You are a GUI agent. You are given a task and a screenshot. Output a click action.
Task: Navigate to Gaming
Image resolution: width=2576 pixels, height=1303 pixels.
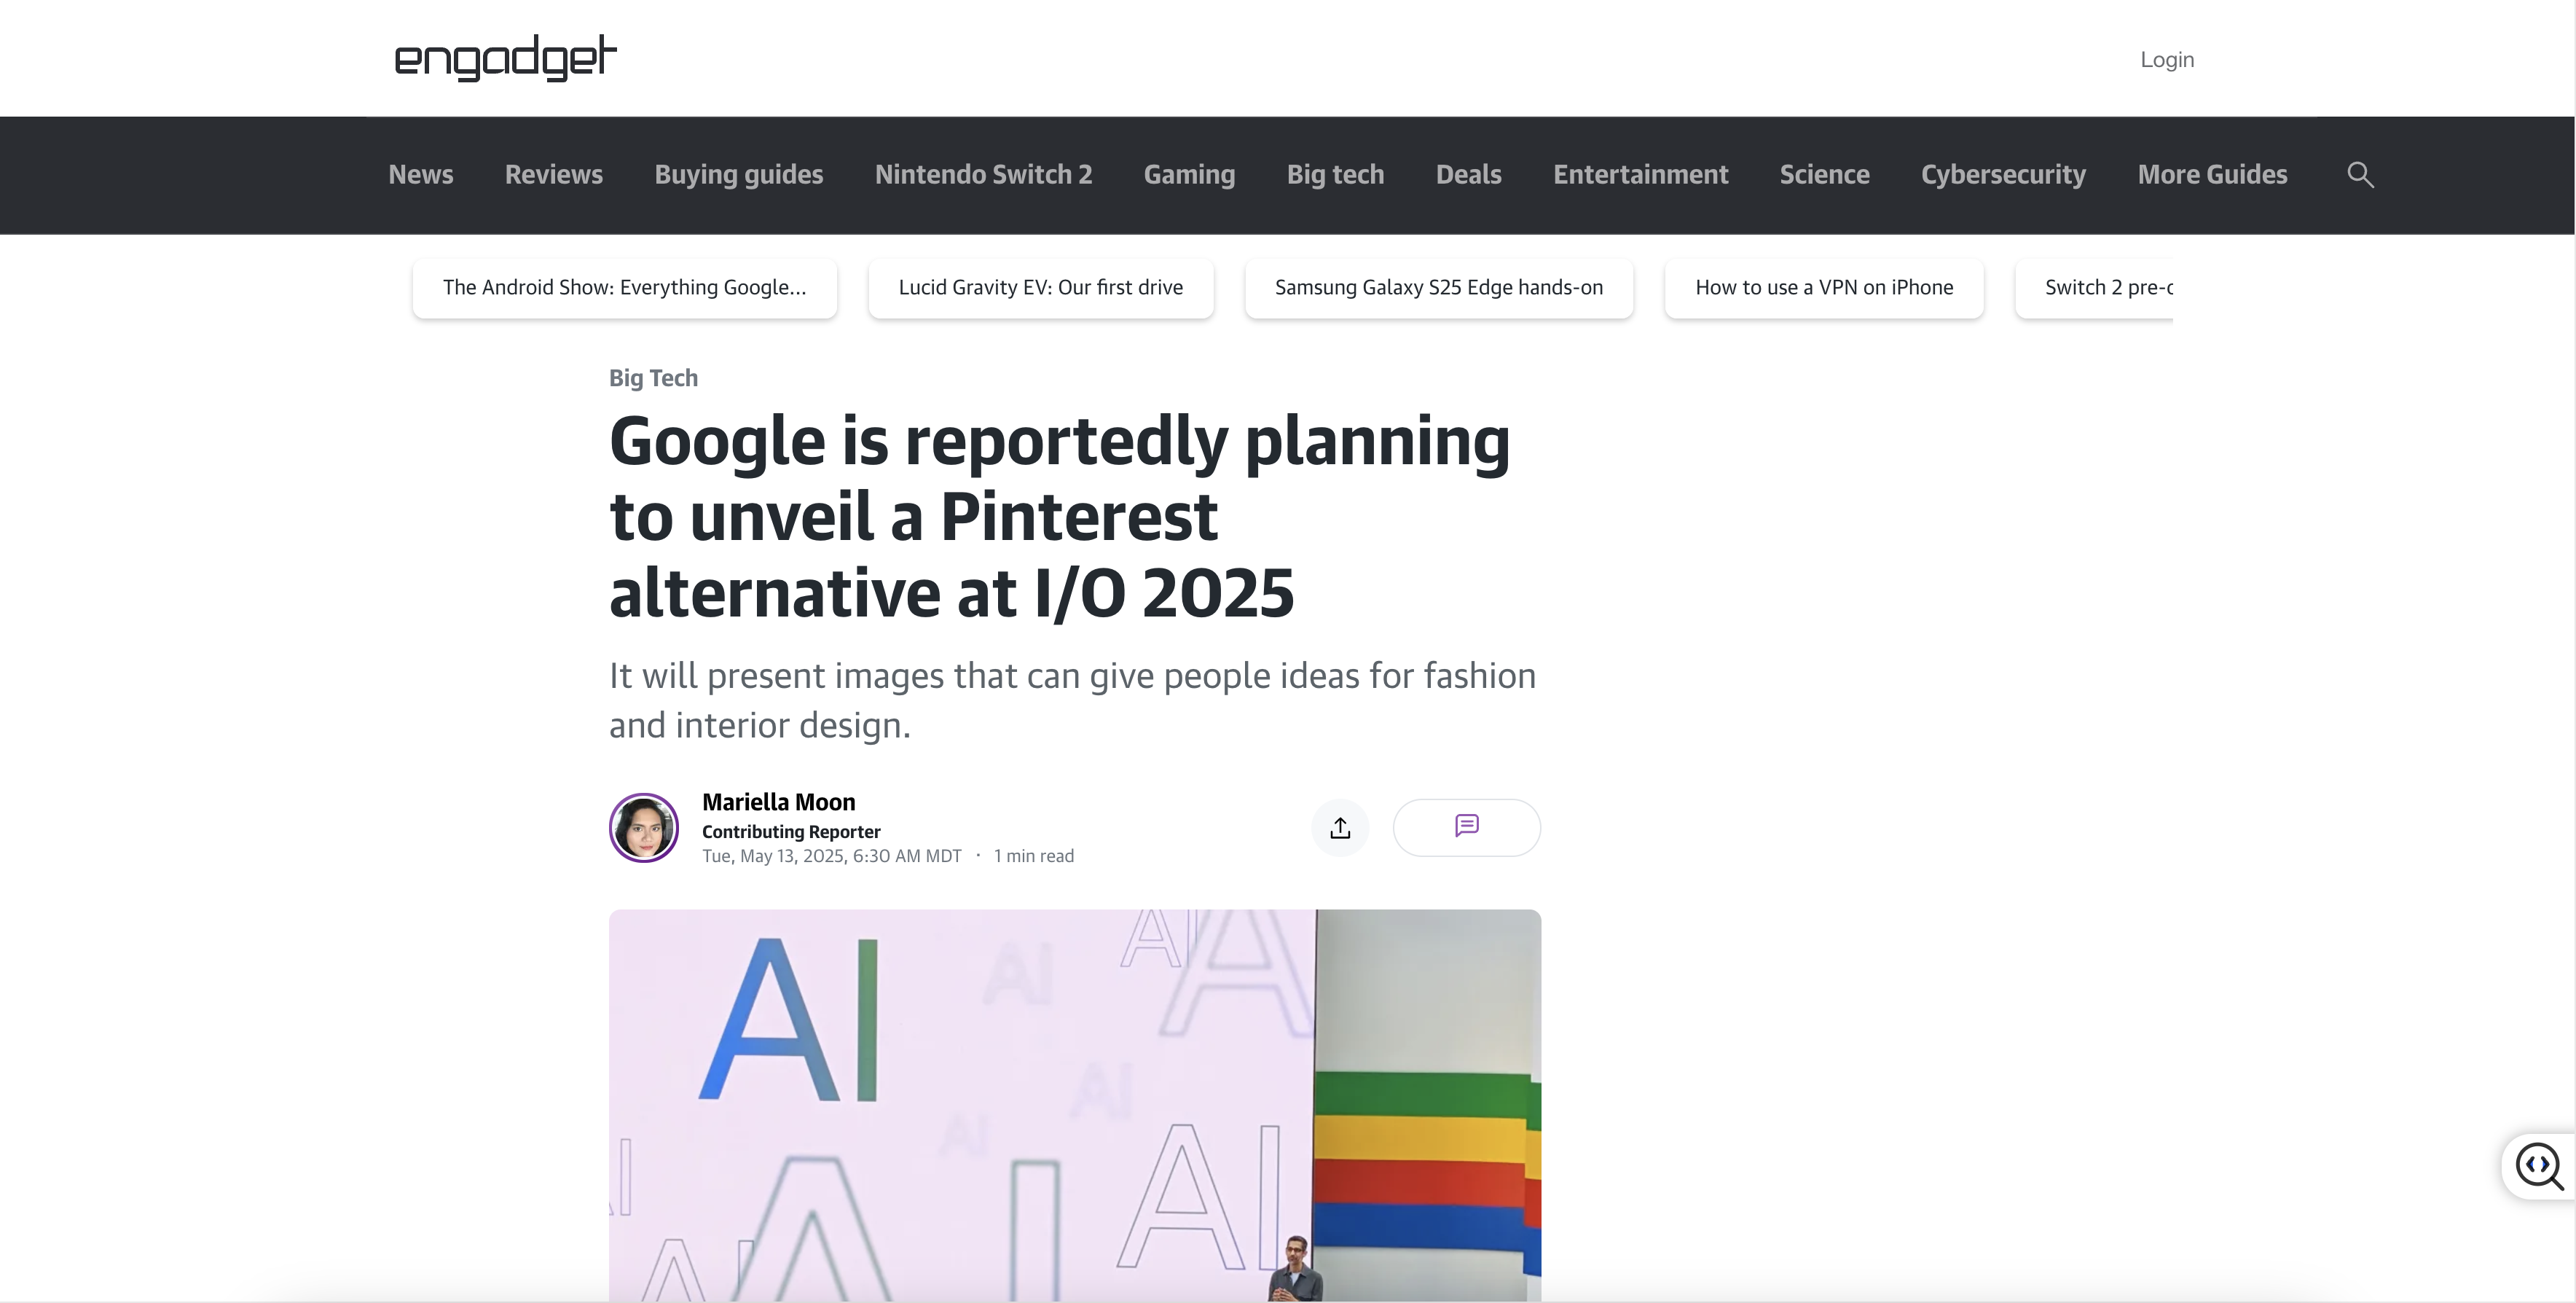[x=1189, y=175]
